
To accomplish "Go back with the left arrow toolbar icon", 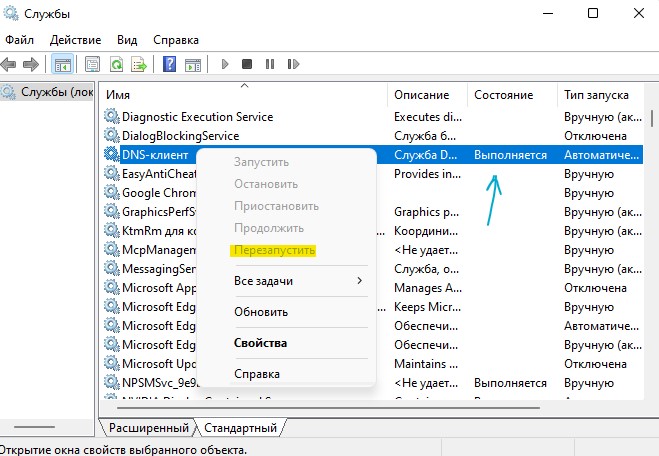I will (x=8, y=64).
